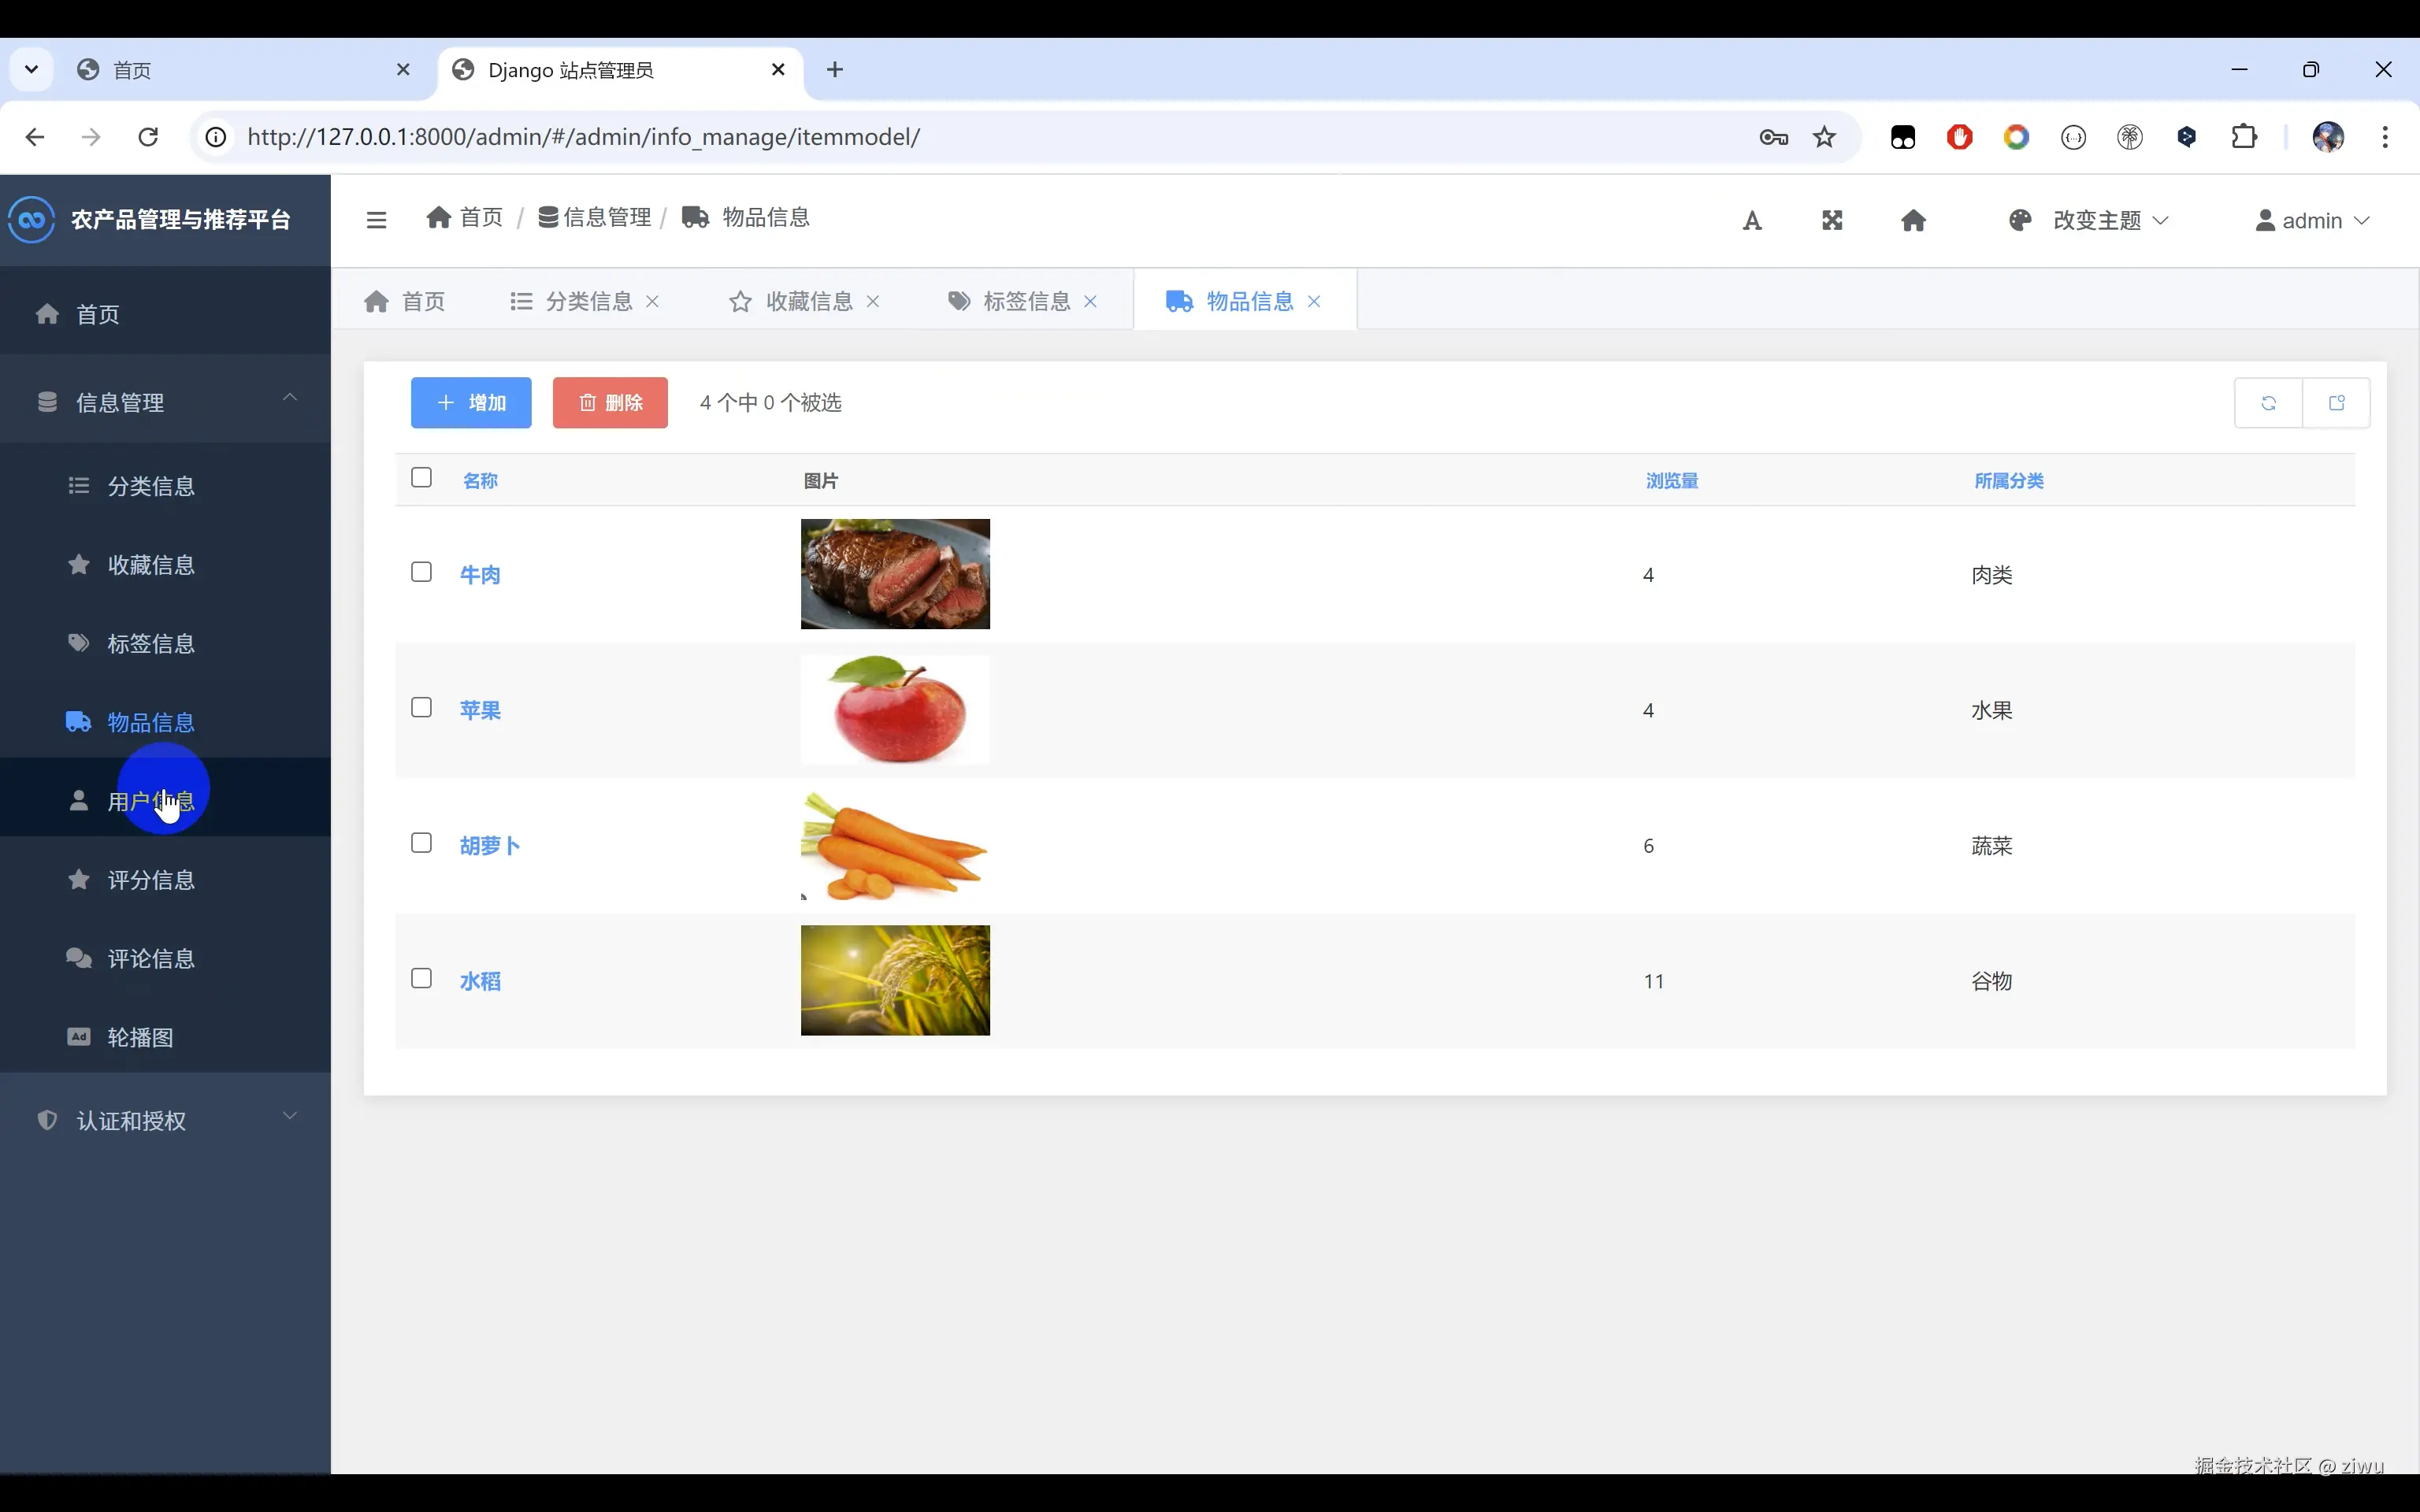Tick the checkbox for 牛肉 row
2420x1512 pixels.
pyautogui.click(x=421, y=572)
